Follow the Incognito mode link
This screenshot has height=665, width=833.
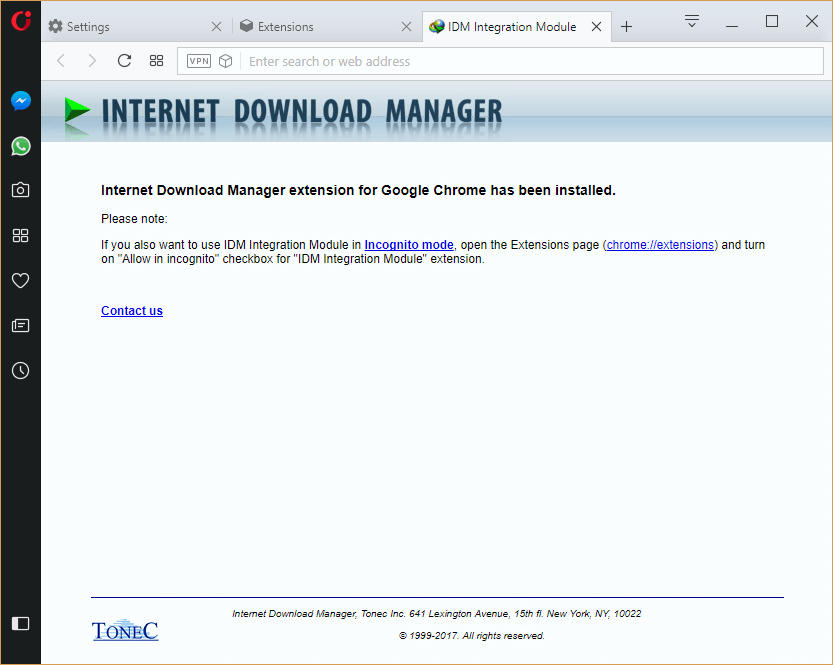pos(409,245)
